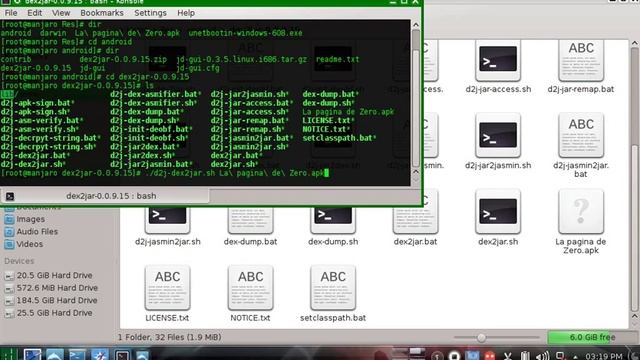The image size is (640, 360).
Task: Click the volume speaker tray icon
Action: click(542, 356)
